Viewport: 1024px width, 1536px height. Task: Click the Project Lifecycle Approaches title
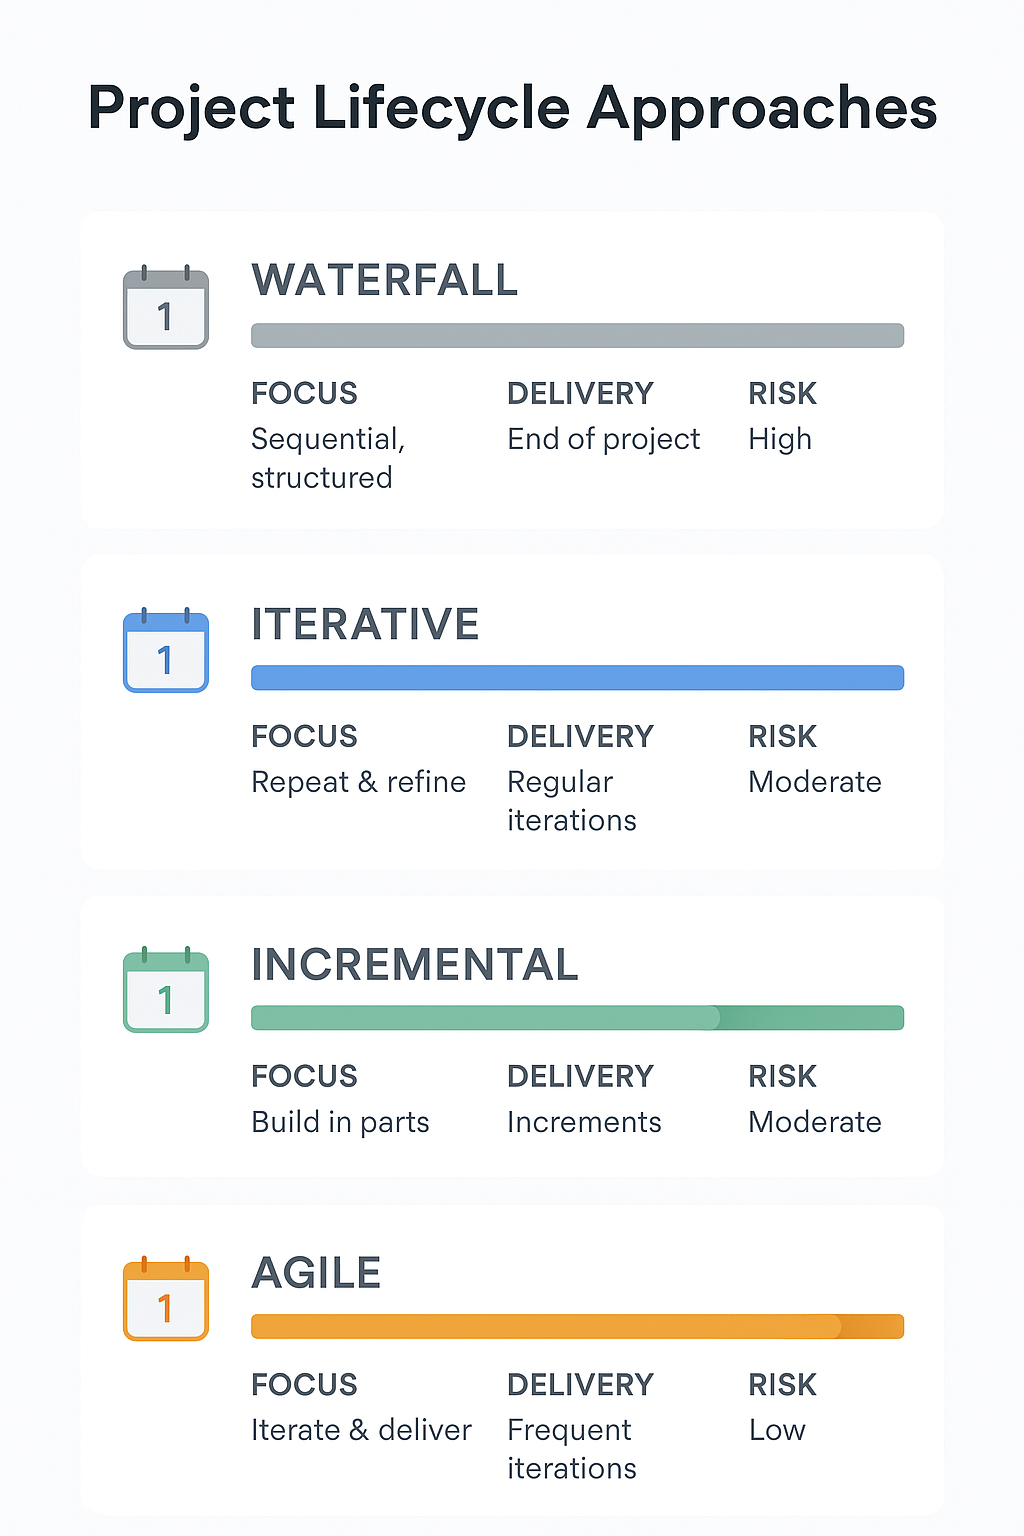[512, 108]
